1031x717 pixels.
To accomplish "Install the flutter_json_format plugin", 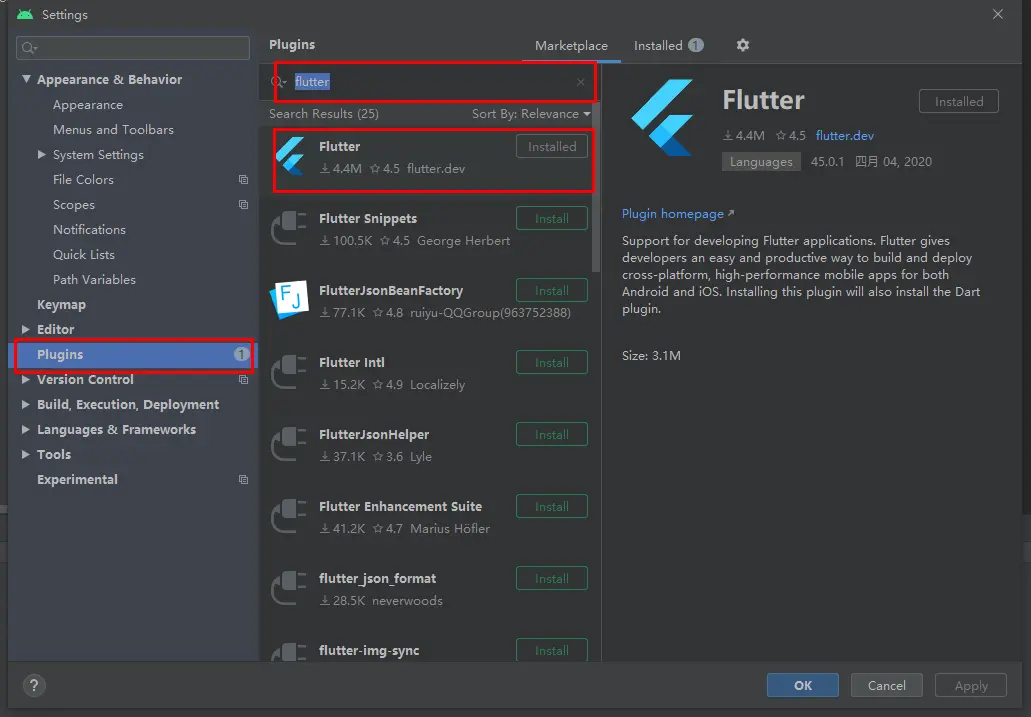I will pos(552,578).
